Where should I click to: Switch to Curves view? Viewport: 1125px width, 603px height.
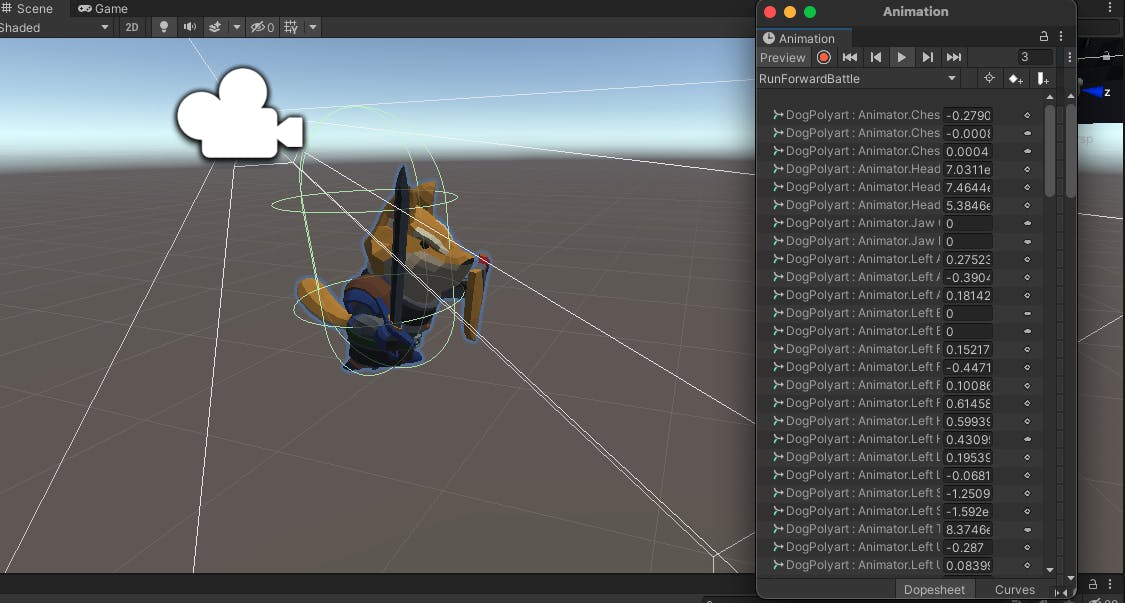click(x=1015, y=589)
